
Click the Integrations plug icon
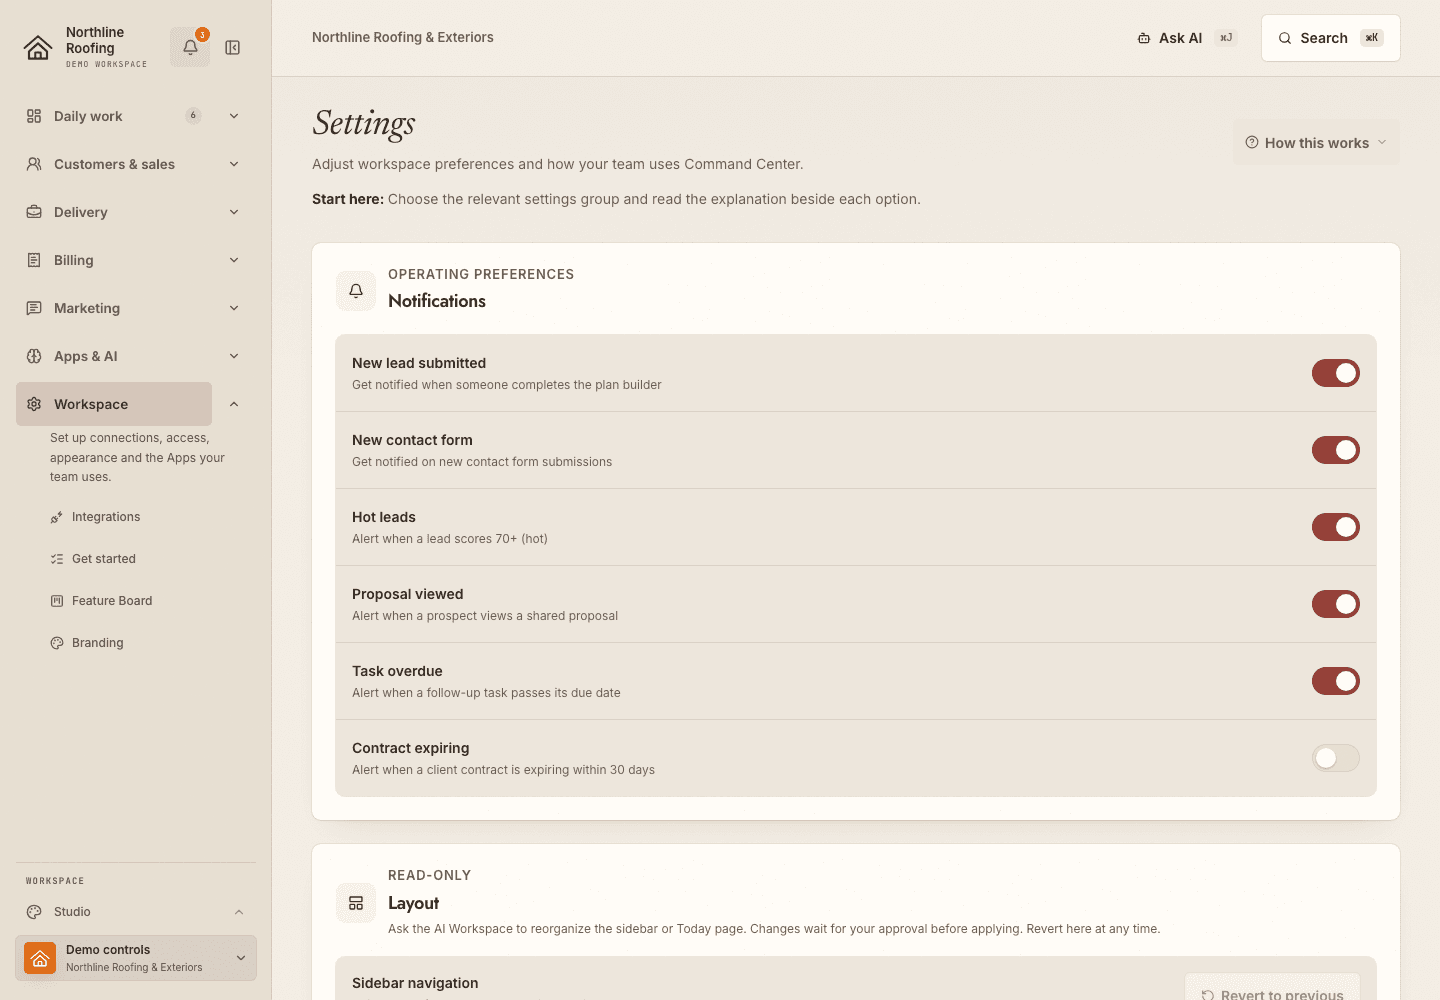click(57, 517)
